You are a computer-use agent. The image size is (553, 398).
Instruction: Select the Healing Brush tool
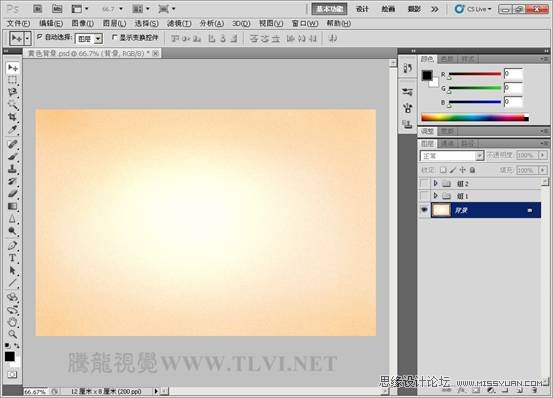click(x=13, y=144)
